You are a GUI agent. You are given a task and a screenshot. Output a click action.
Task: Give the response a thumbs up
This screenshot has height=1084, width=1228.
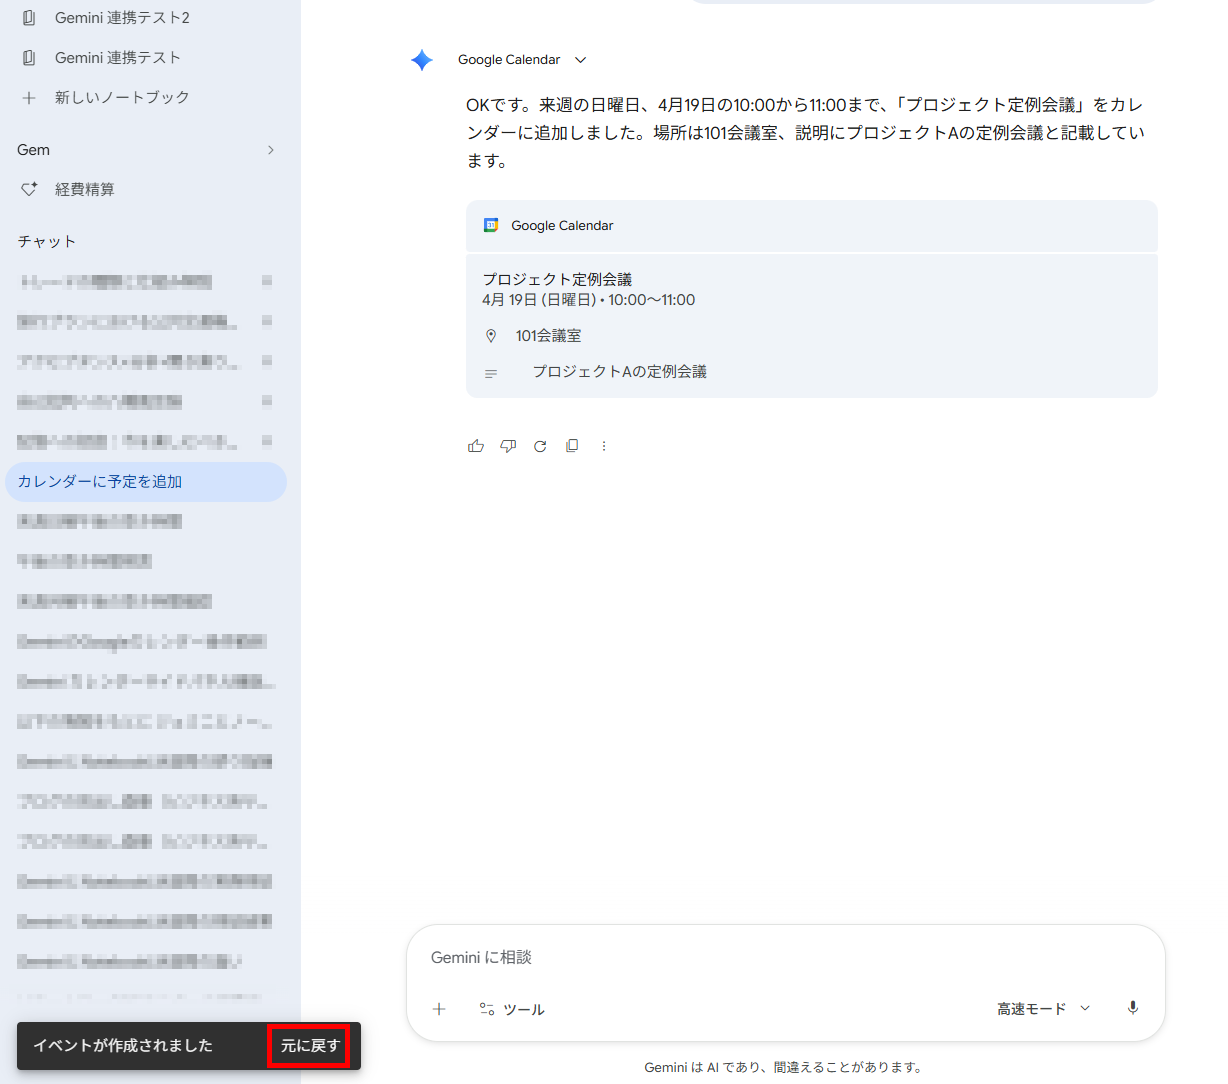pos(476,446)
